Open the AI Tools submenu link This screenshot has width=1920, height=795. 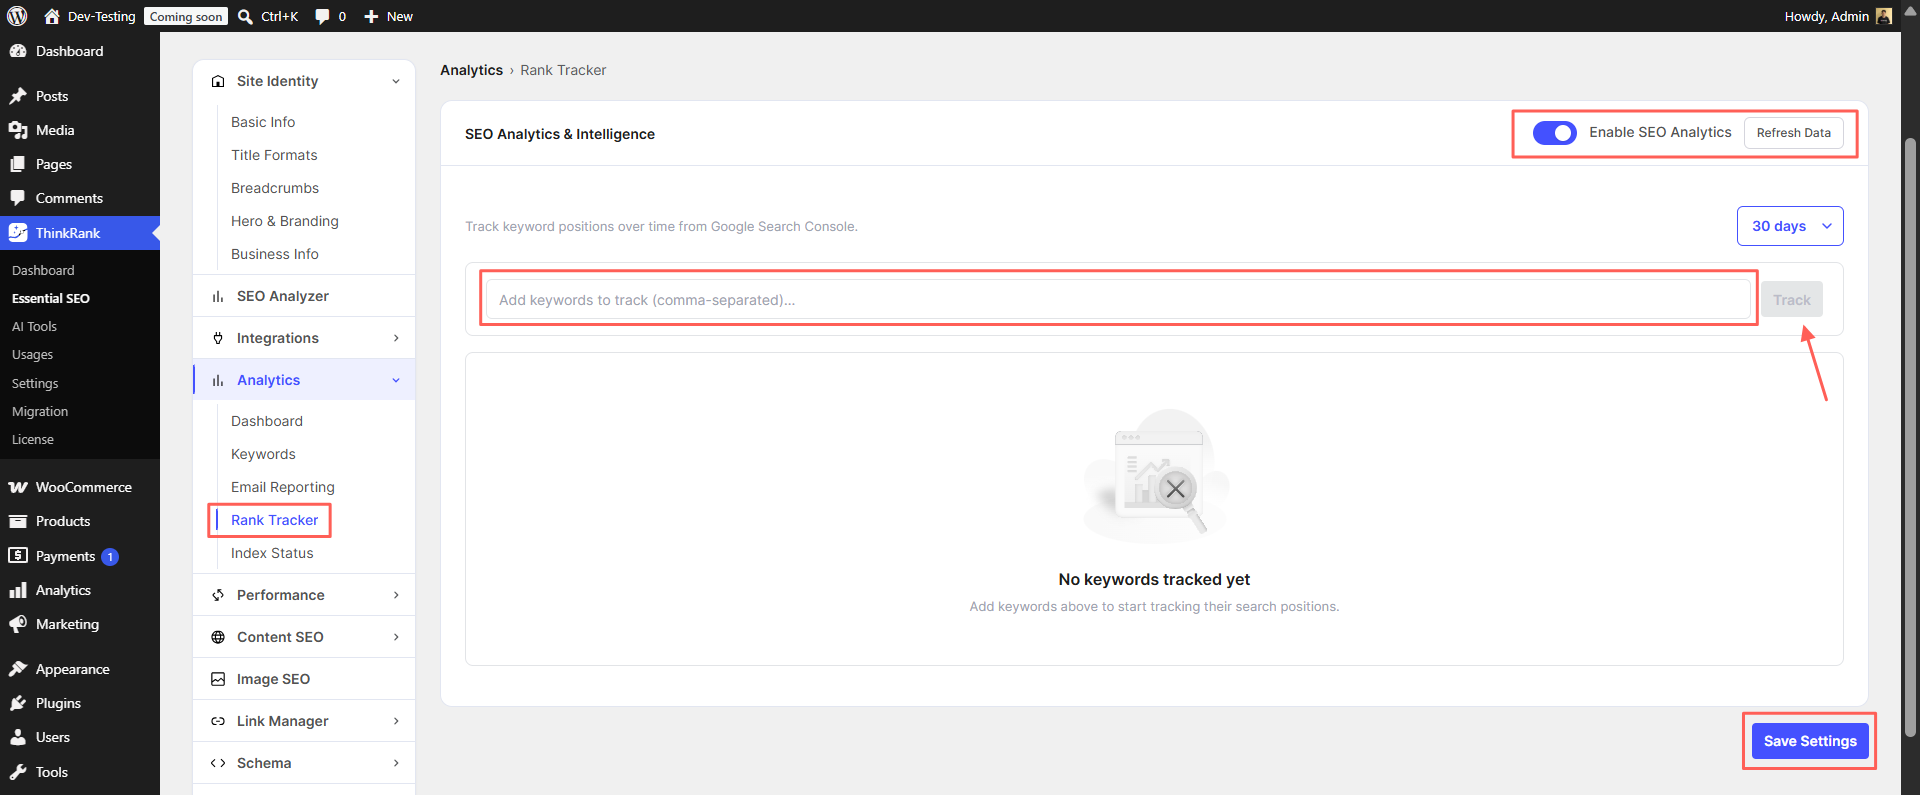coord(34,326)
